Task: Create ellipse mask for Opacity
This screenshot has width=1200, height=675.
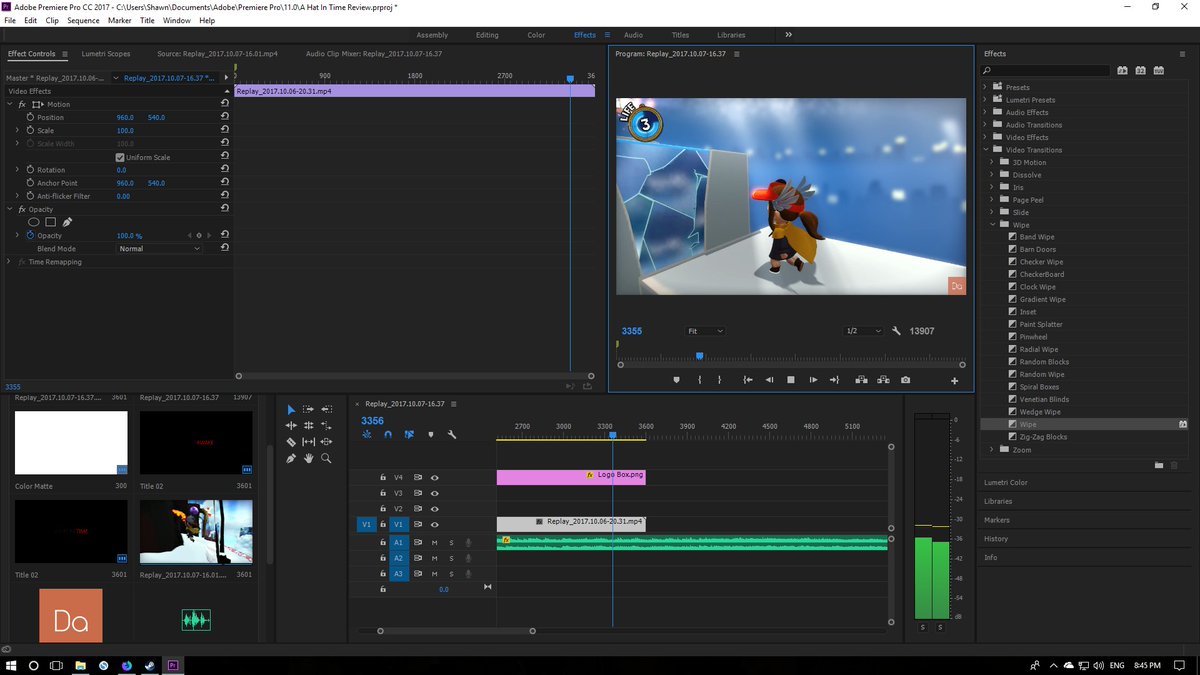Action: point(34,222)
